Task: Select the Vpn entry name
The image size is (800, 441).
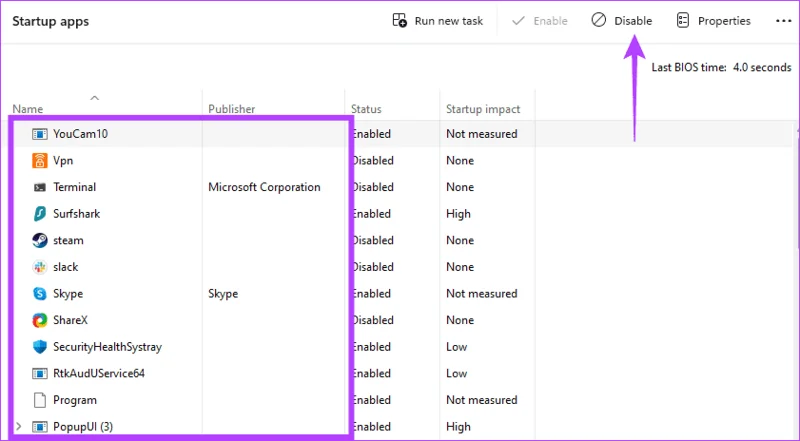Action: 63,161
